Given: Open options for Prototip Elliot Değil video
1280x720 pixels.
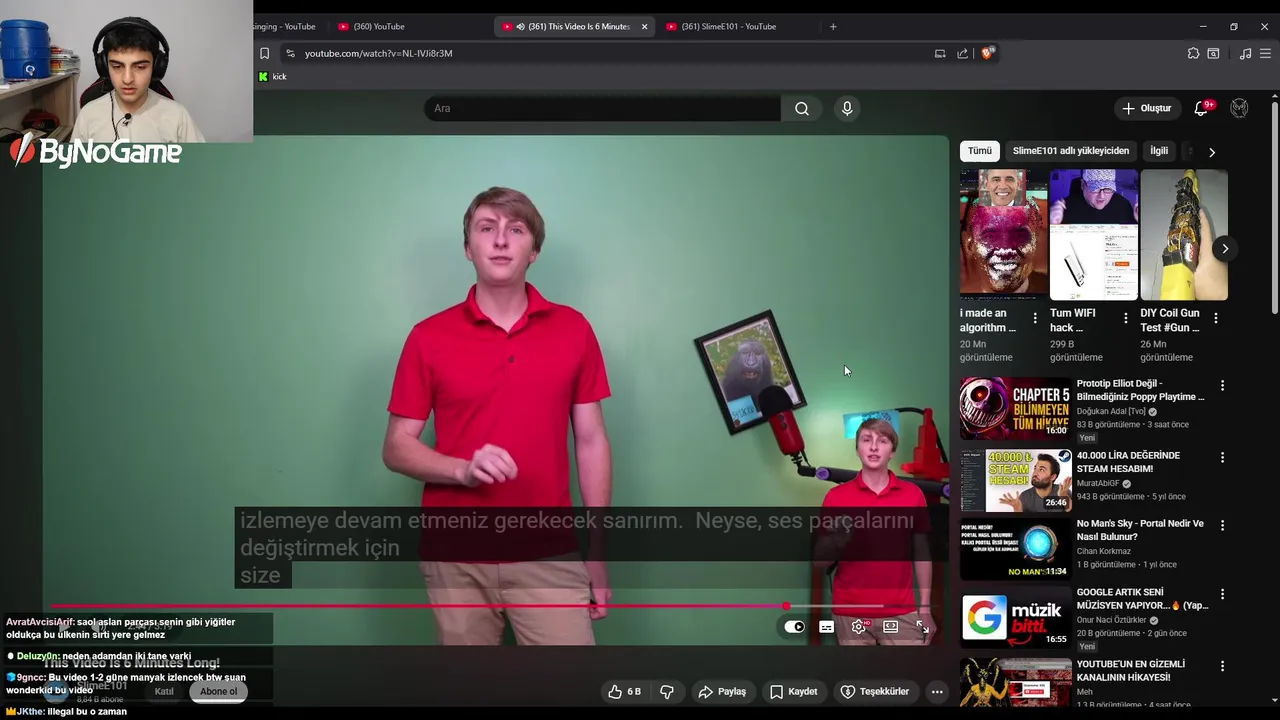Looking at the screenshot, I should point(1222,385).
